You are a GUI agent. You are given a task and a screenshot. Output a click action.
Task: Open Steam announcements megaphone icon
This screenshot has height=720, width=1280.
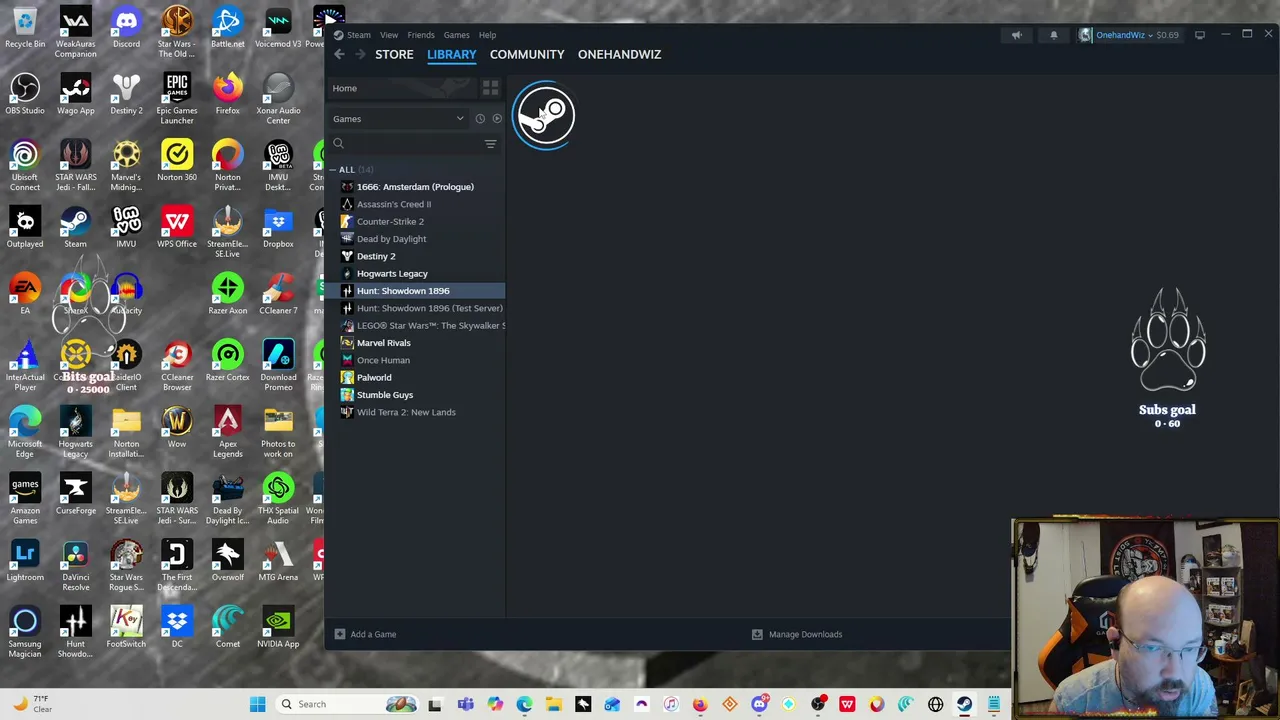pyautogui.click(x=1016, y=35)
